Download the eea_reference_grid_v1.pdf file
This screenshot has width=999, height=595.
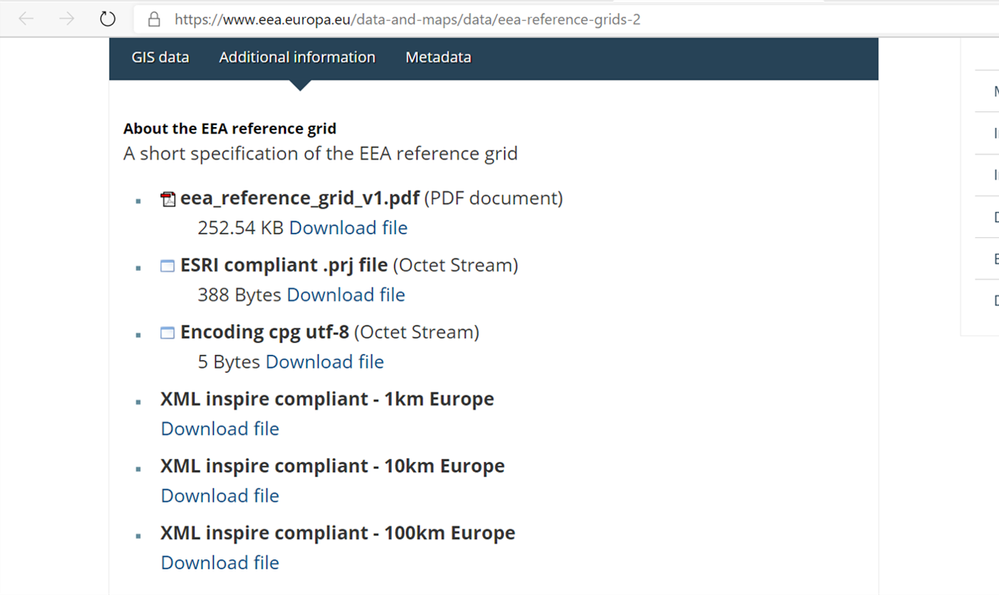pos(348,228)
